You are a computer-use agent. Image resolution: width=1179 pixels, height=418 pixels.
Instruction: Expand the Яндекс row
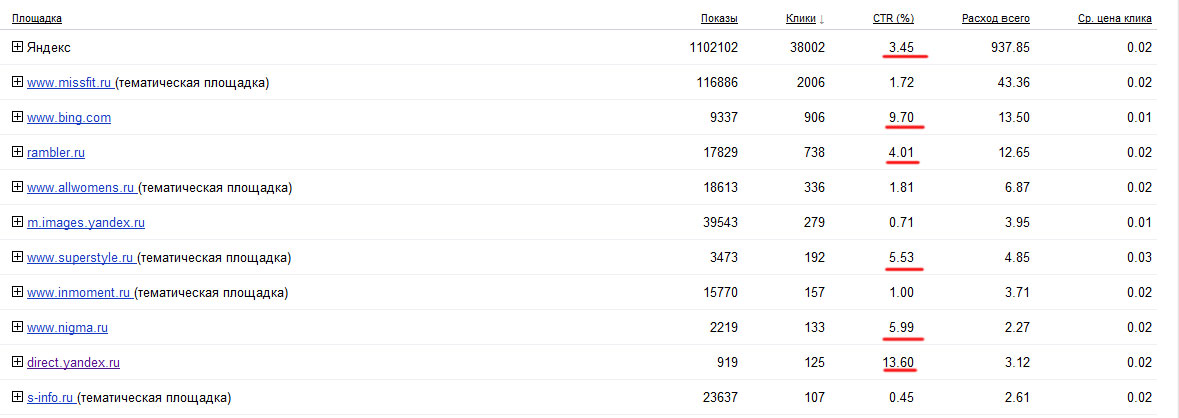coord(17,47)
